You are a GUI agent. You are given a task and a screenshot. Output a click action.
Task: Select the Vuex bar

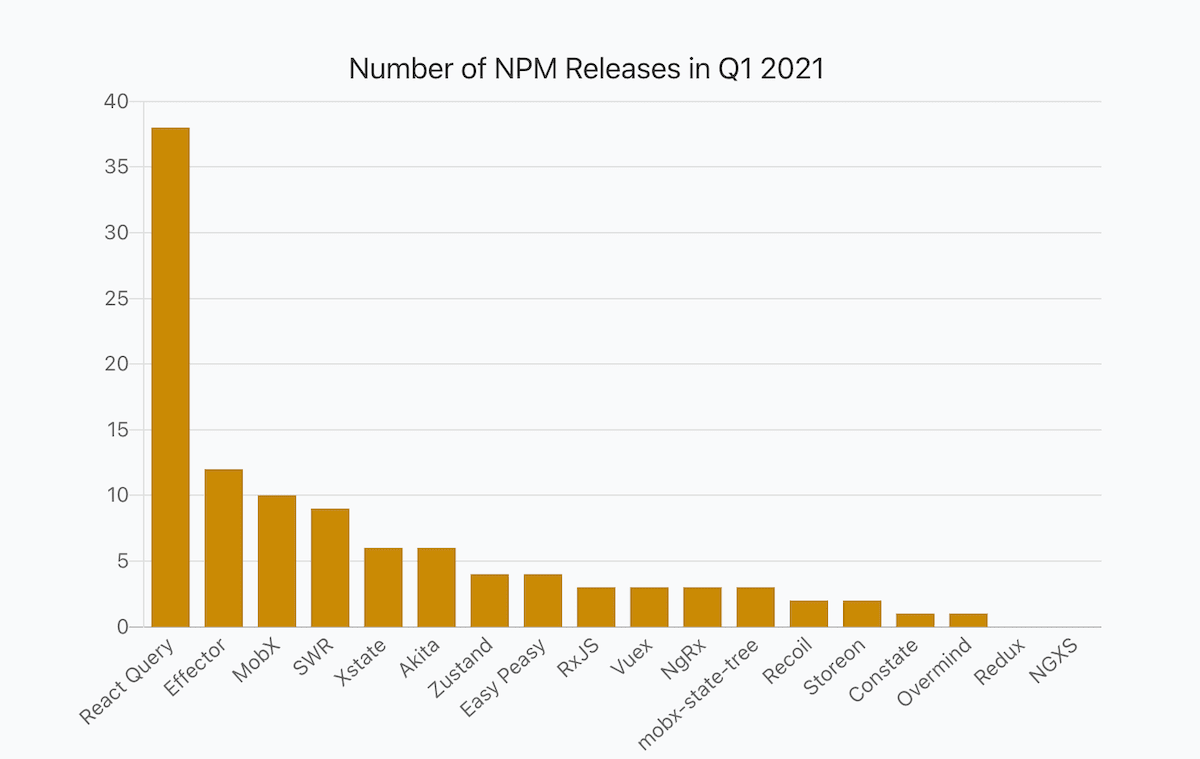(x=649, y=607)
